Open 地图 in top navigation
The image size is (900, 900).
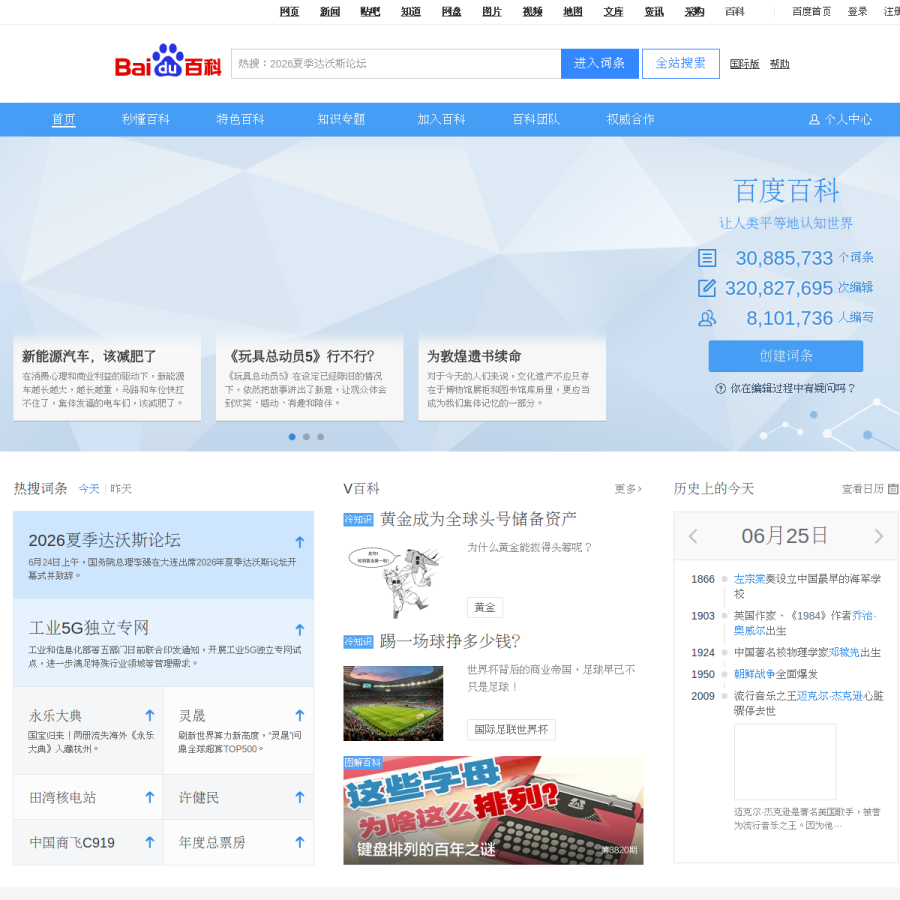573,11
